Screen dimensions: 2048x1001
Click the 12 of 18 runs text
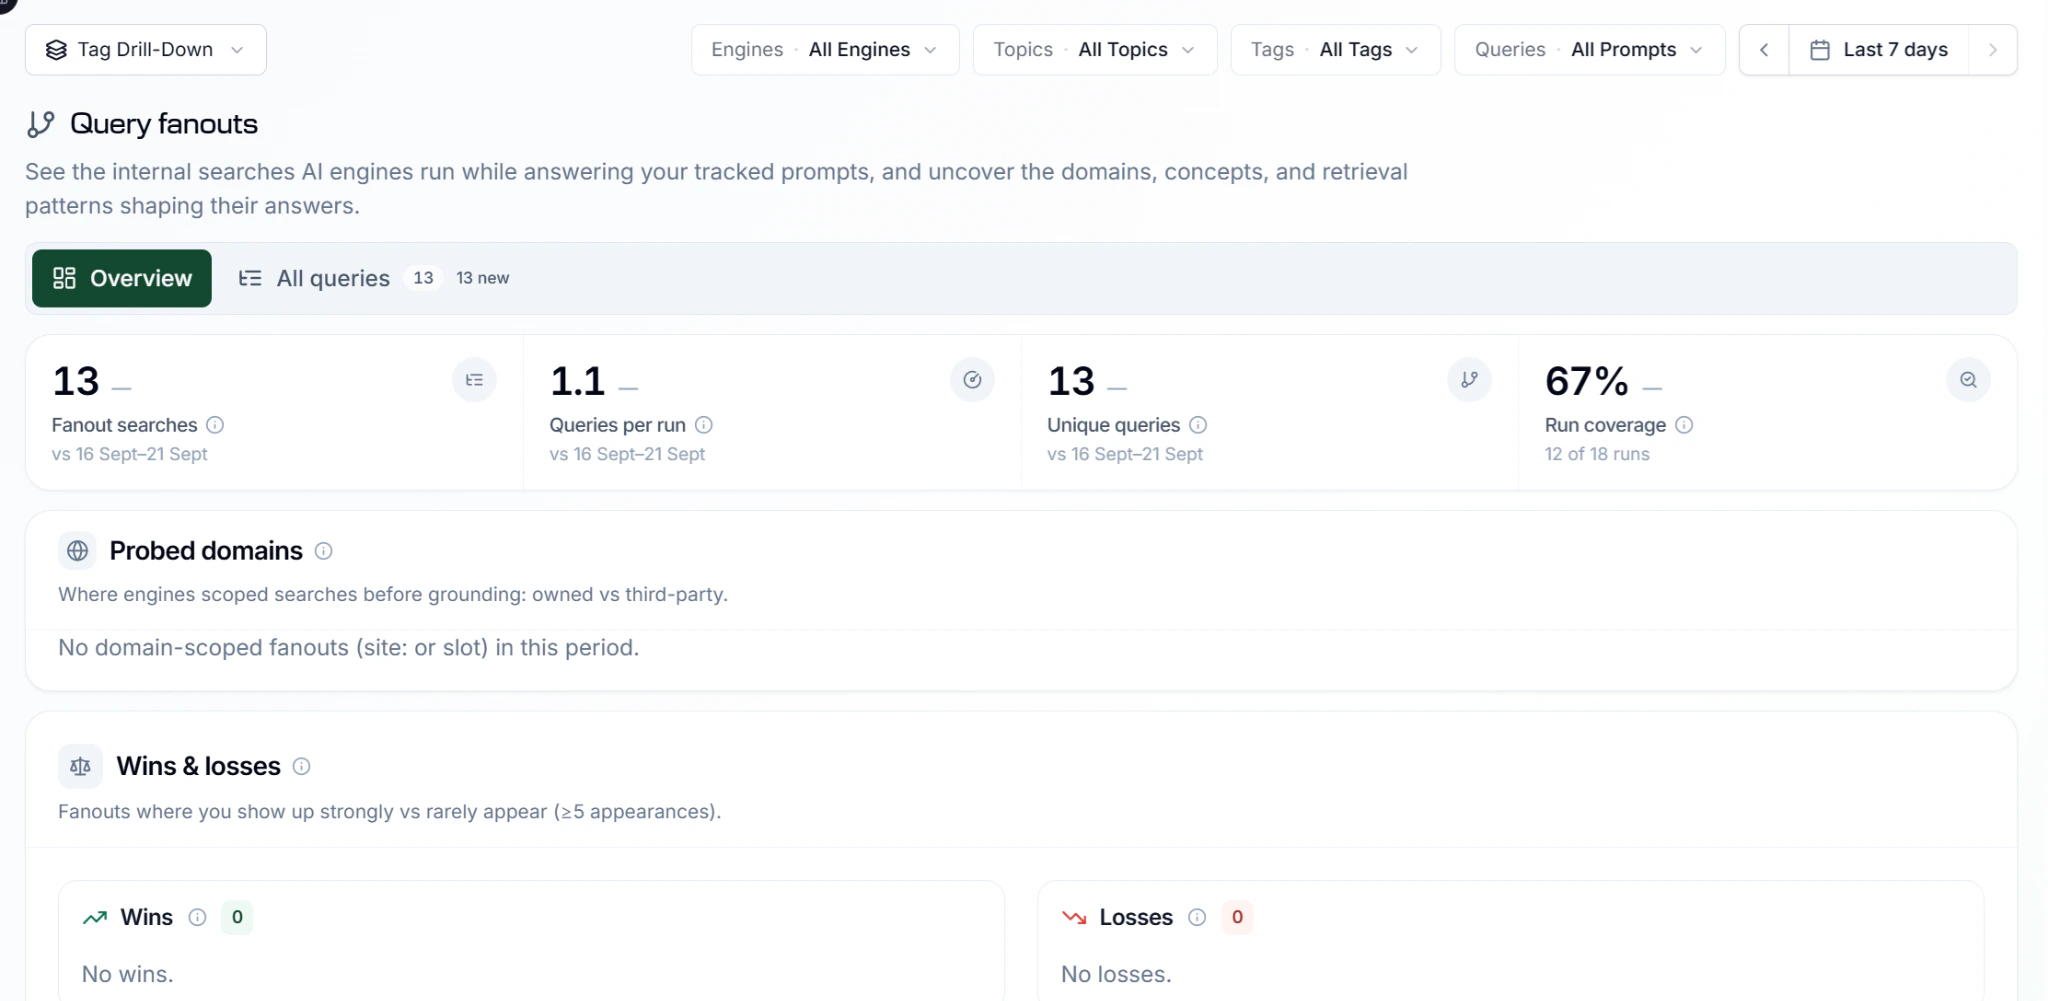(1597, 454)
